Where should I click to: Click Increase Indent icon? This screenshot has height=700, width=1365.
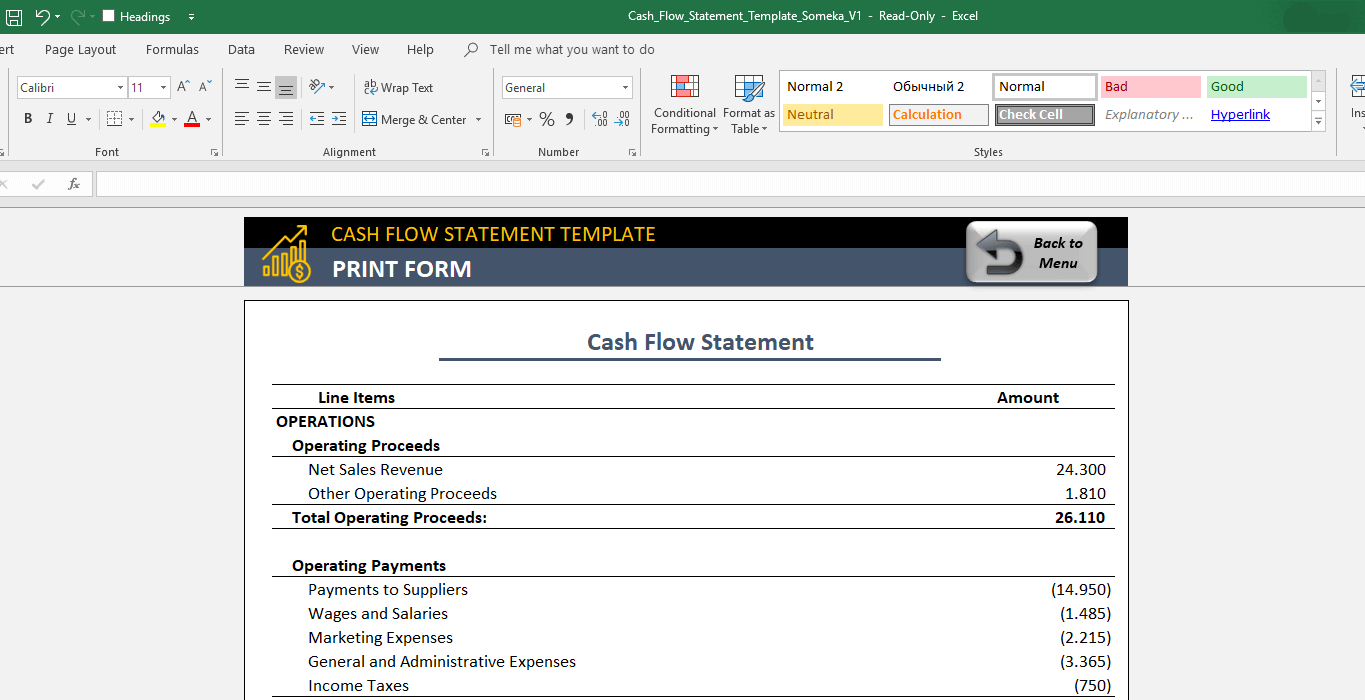tap(339, 119)
